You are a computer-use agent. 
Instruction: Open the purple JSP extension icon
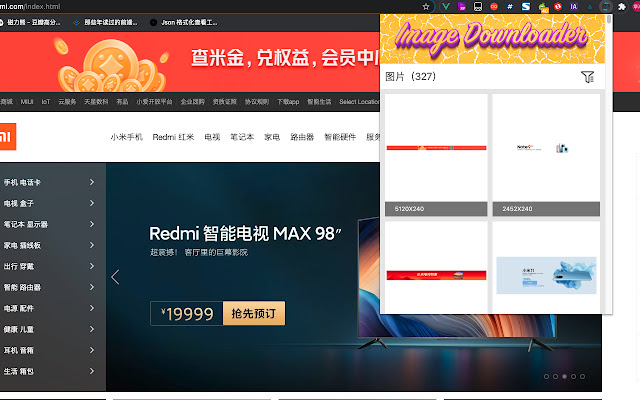[462, 7]
